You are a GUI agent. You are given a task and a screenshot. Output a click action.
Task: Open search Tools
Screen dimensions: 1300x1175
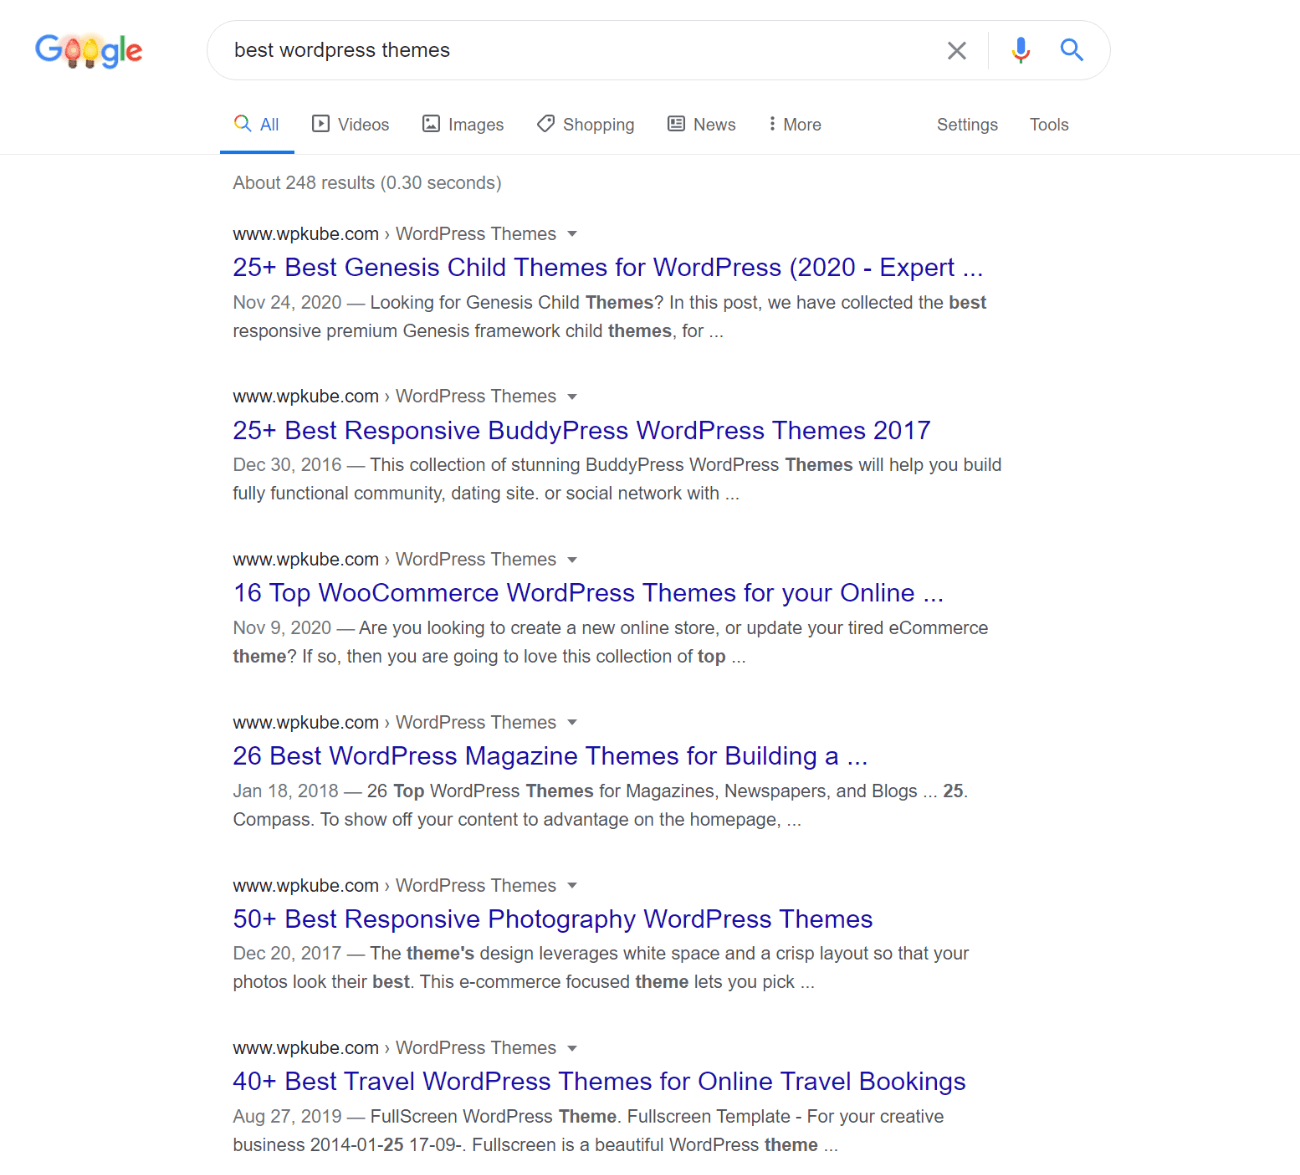coord(1049,124)
